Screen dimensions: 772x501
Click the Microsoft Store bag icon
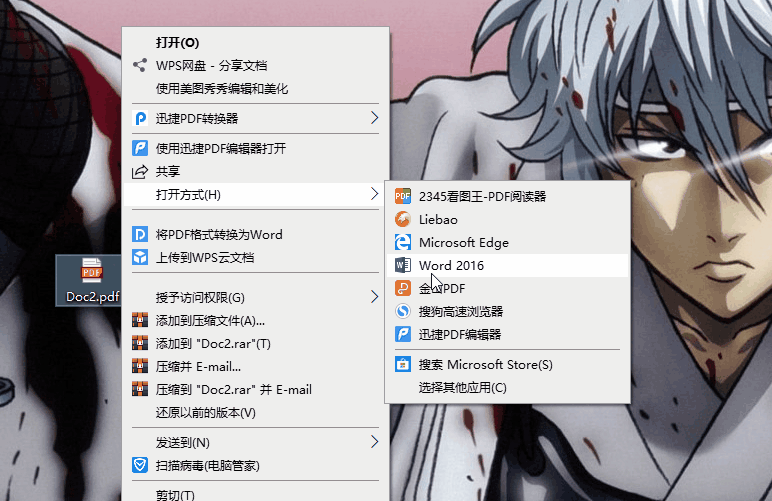403,364
